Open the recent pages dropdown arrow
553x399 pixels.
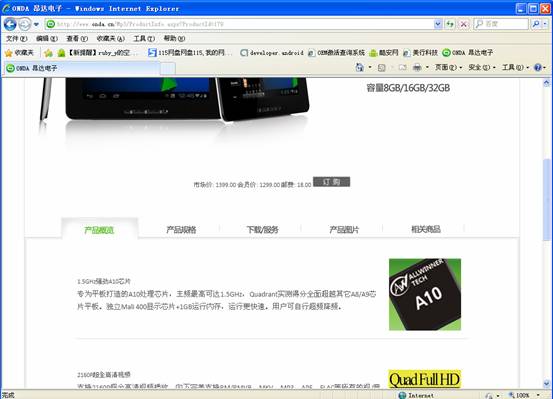tap(36, 24)
